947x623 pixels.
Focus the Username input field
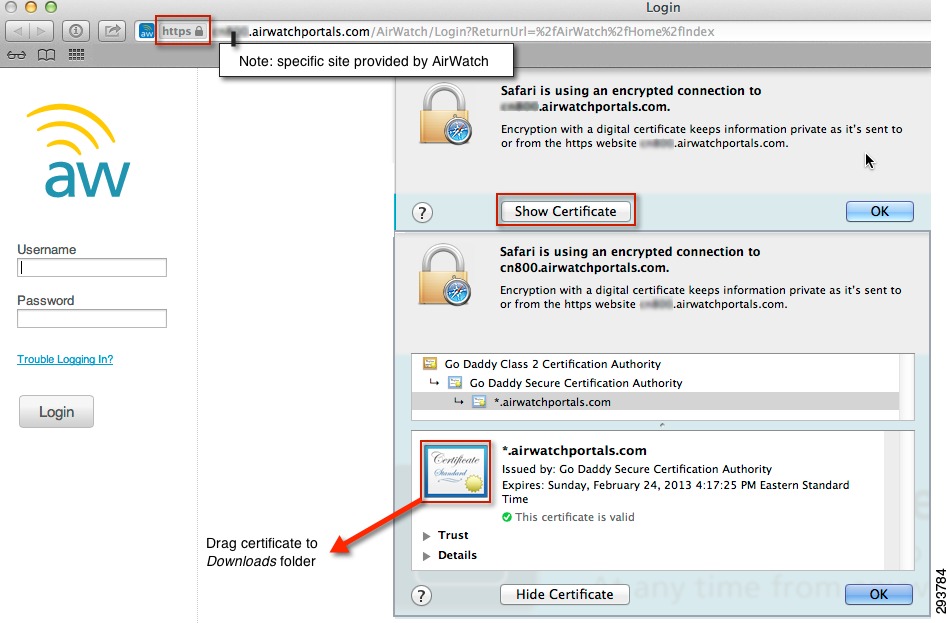pos(92,267)
